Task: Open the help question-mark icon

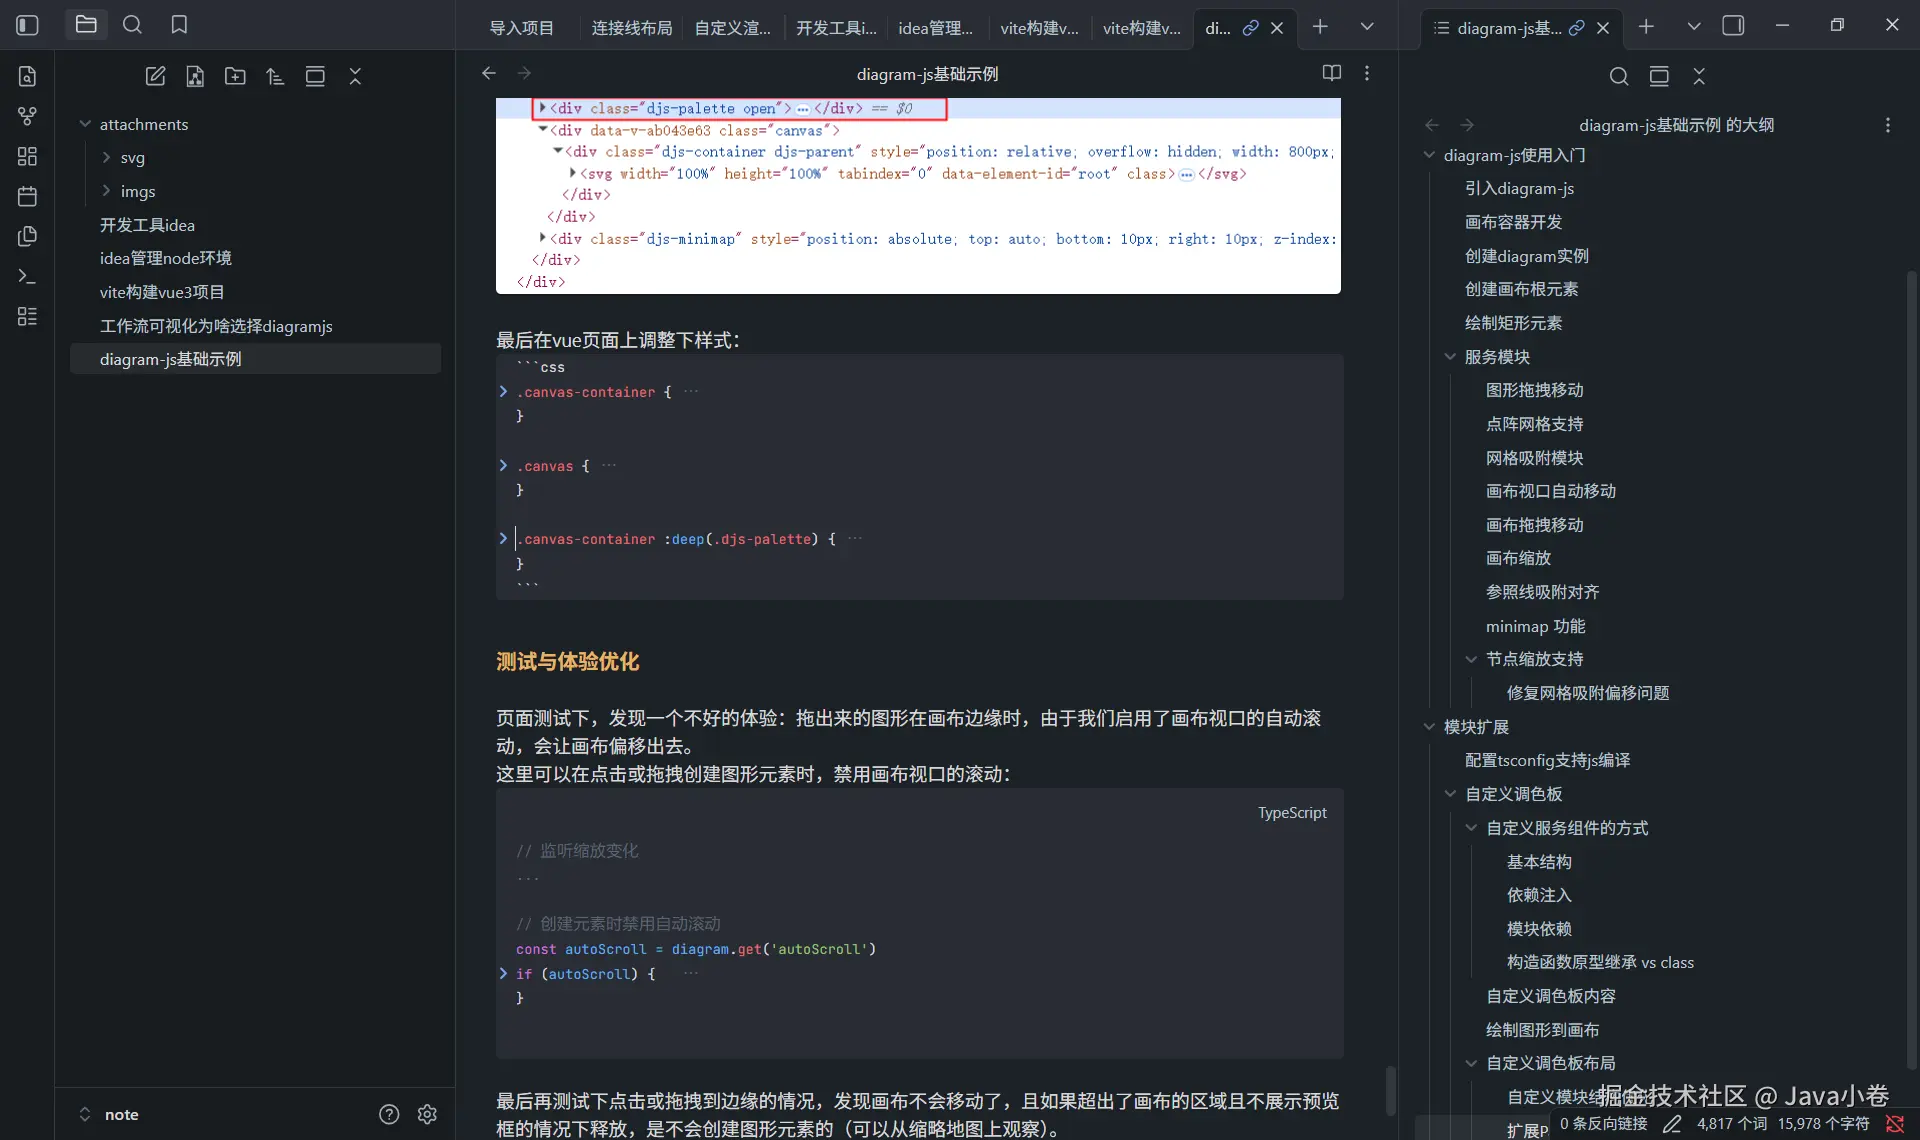Action: (x=389, y=1114)
